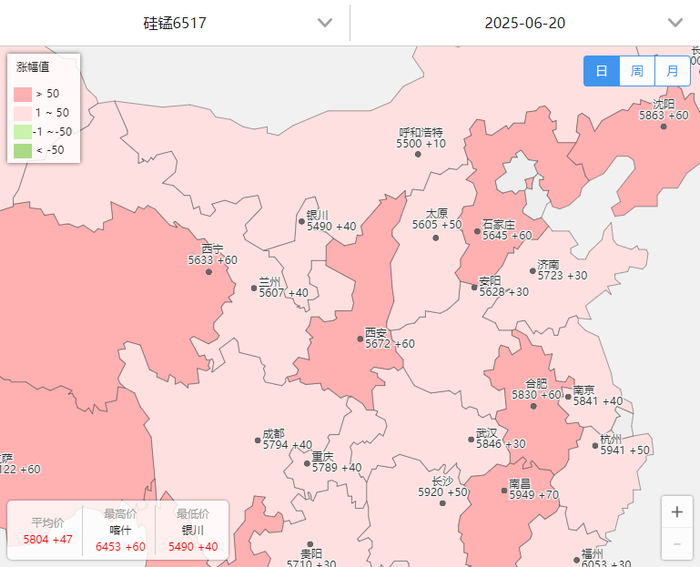This screenshot has height=567, width=700.
Task: Click the 济南 5723 +30 price label
Action: 562,270
